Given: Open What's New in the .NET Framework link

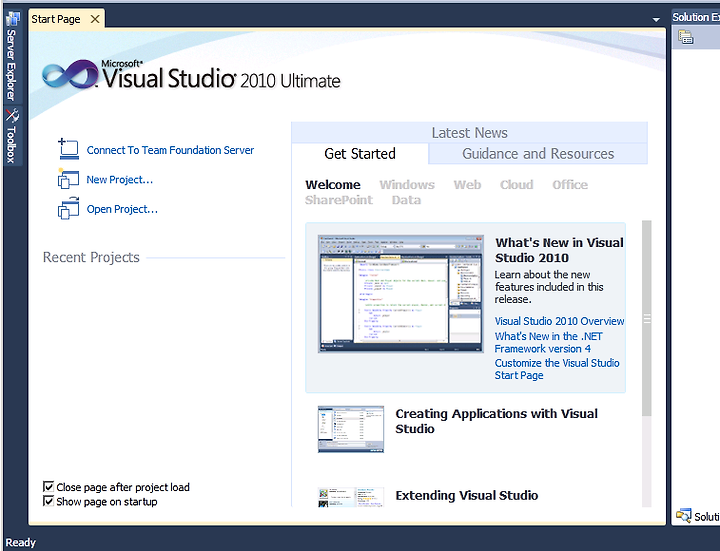Looking at the screenshot, I should [x=548, y=343].
